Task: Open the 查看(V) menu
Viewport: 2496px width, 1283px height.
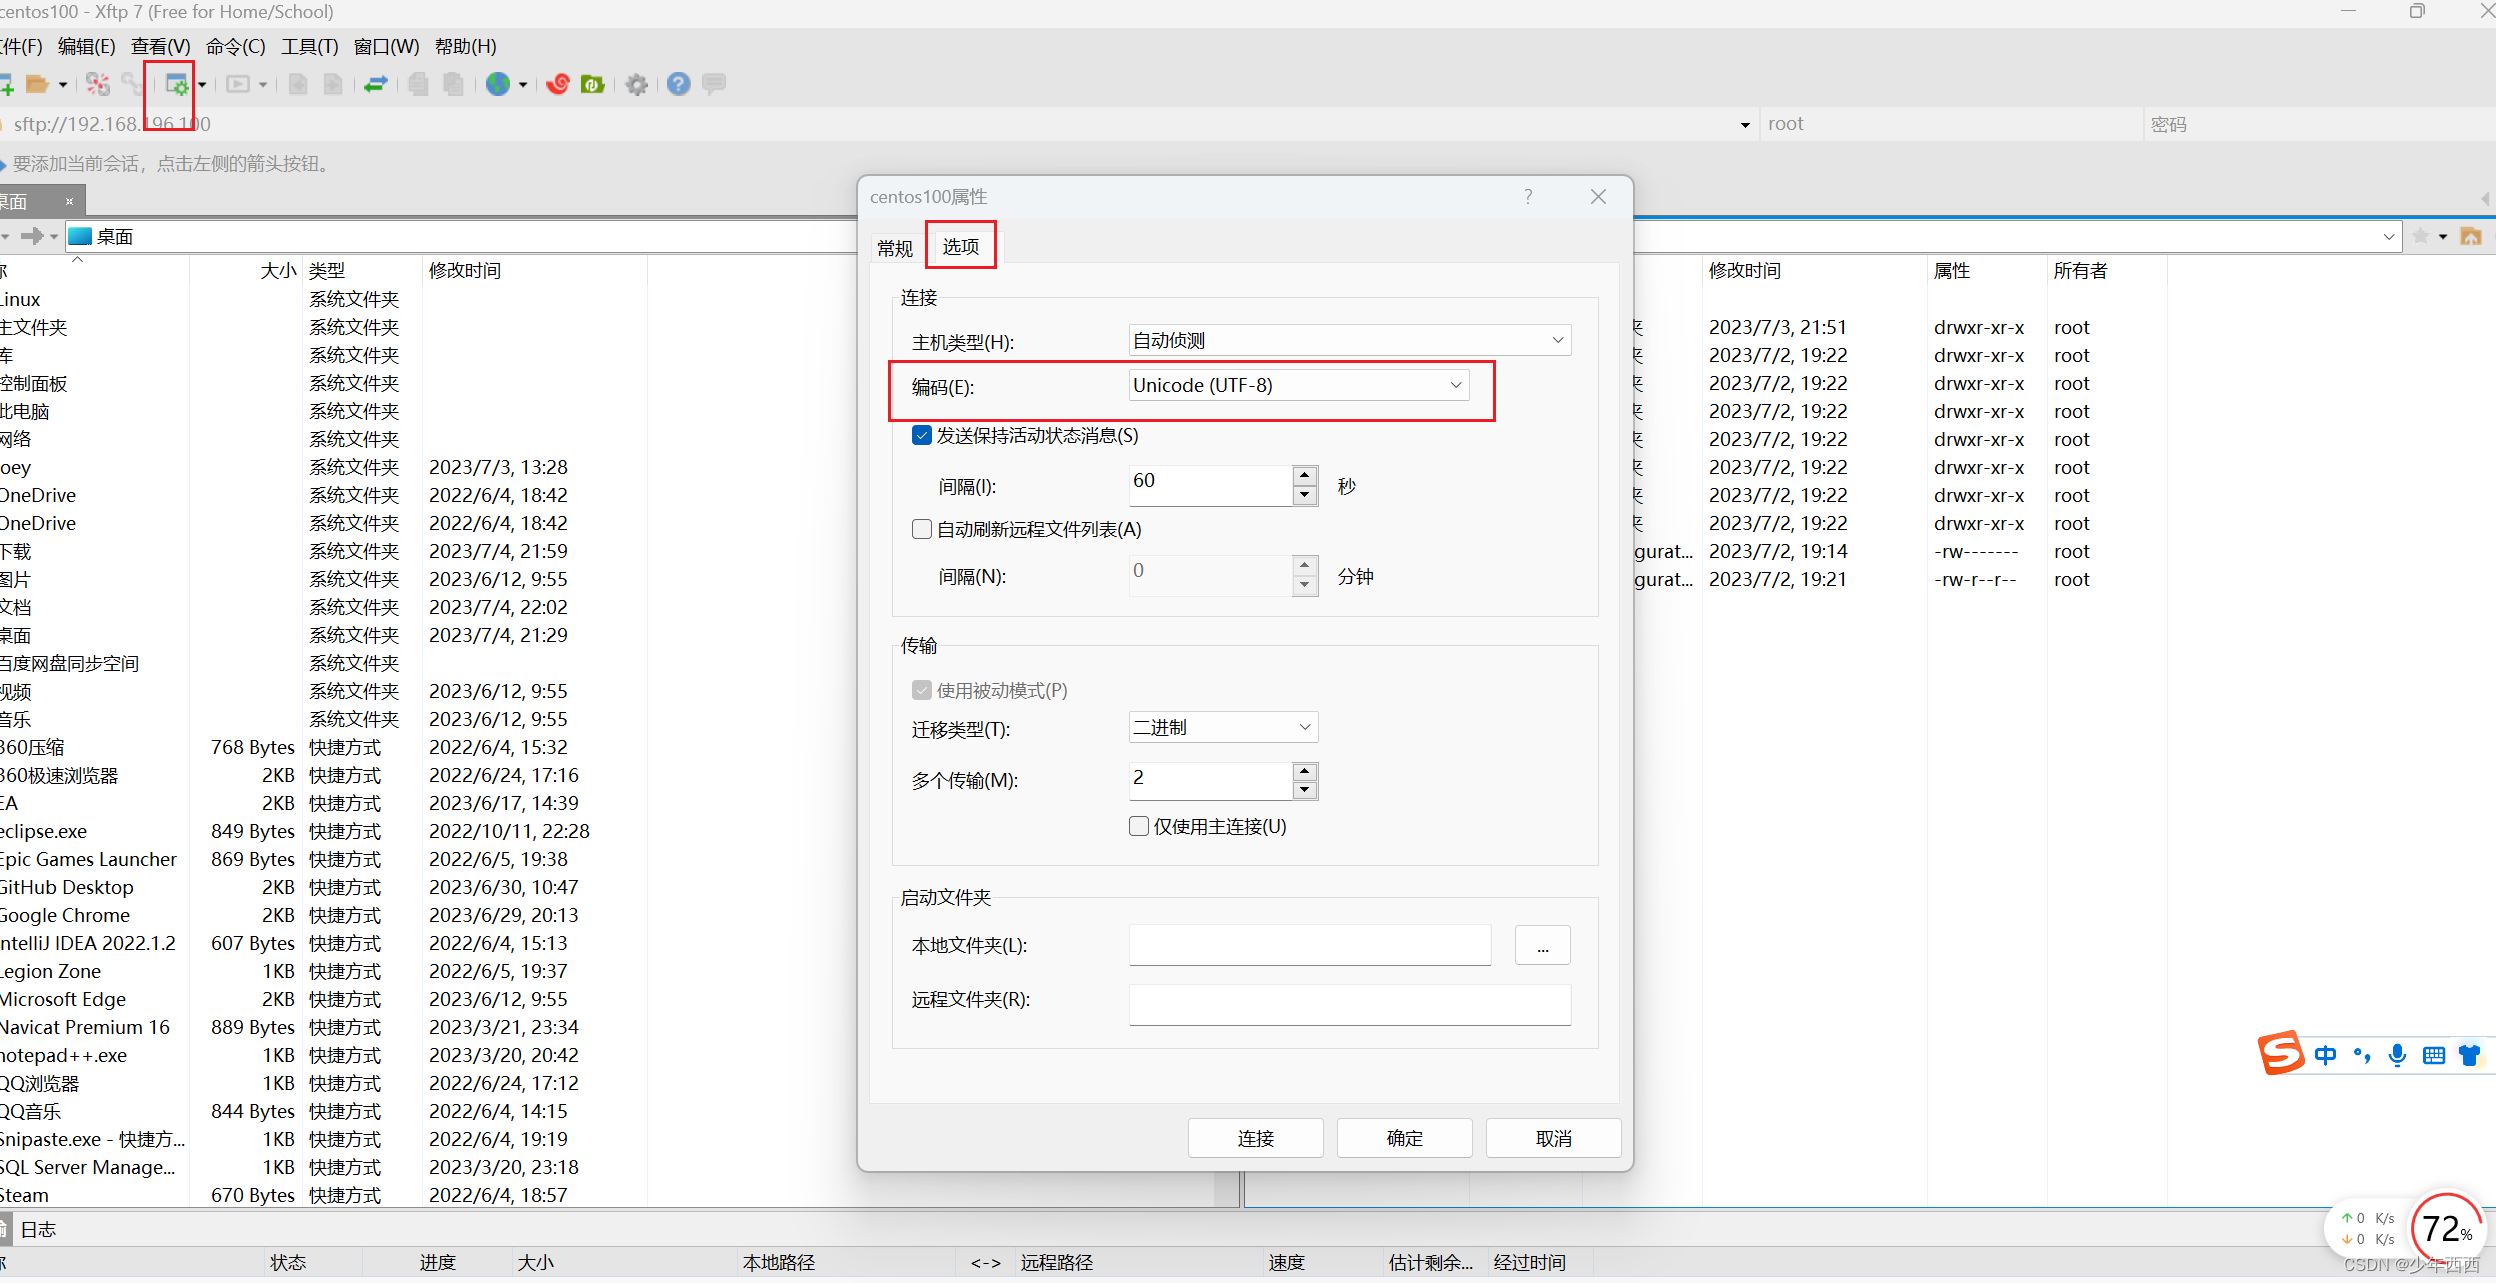Action: point(161,46)
